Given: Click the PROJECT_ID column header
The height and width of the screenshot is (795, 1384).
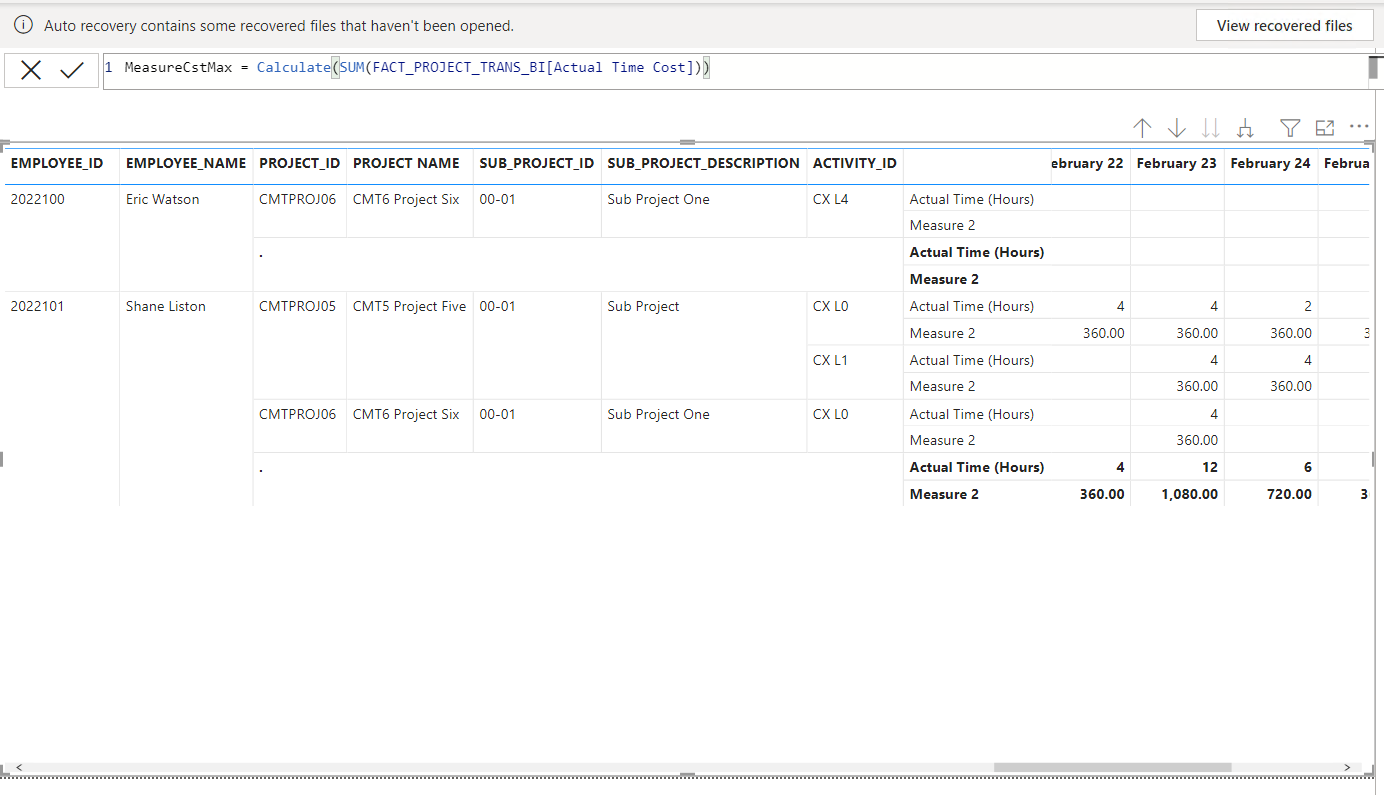Looking at the screenshot, I should [x=300, y=163].
